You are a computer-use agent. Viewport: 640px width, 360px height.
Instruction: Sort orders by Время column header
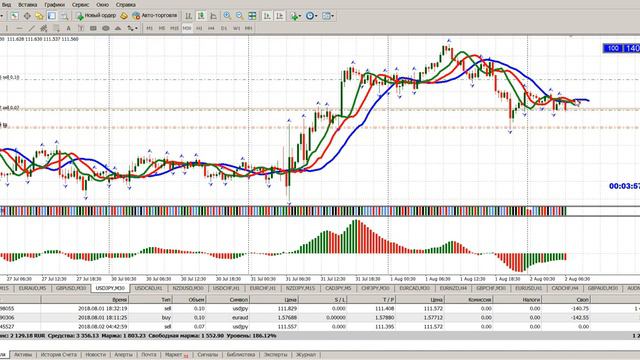pyautogui.click(x=84, y=300)
